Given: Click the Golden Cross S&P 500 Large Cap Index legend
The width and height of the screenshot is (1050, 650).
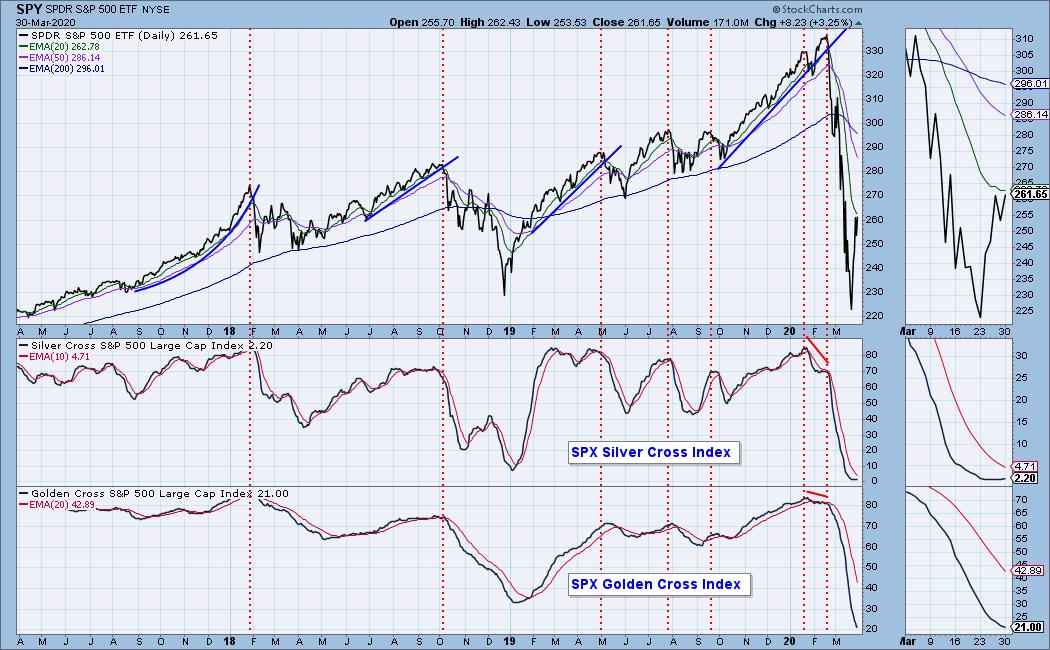Looking at the screenshot, I should click(153, 493).
